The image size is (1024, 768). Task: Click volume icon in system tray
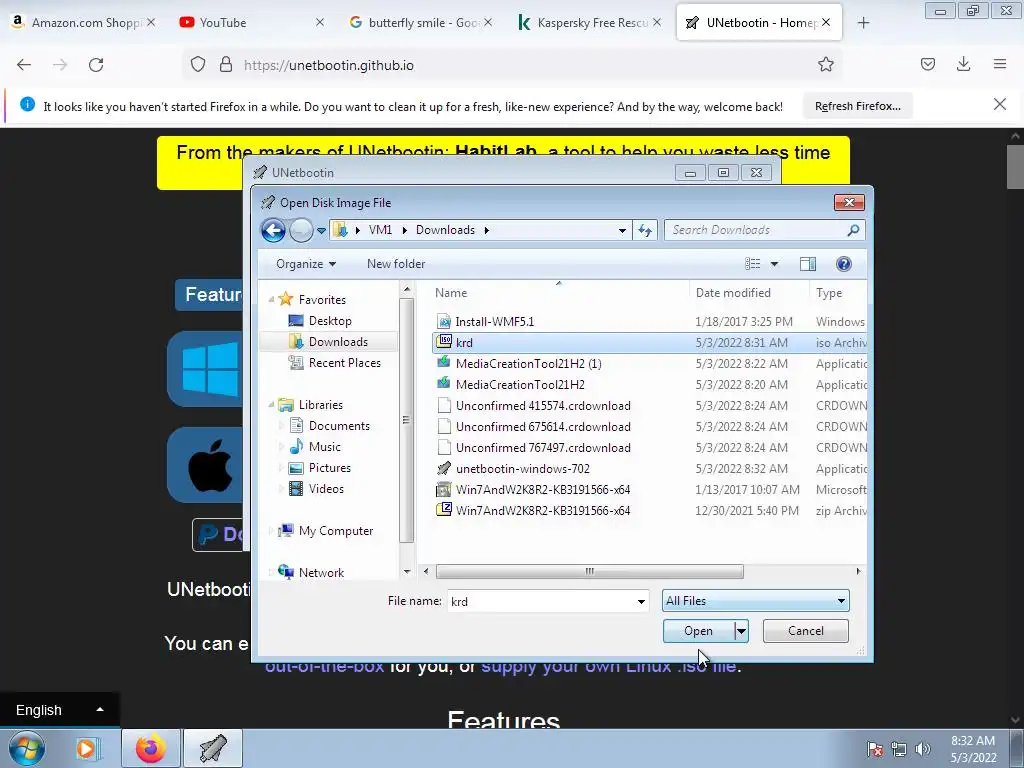pyautogui.click(x=923, y=749)
